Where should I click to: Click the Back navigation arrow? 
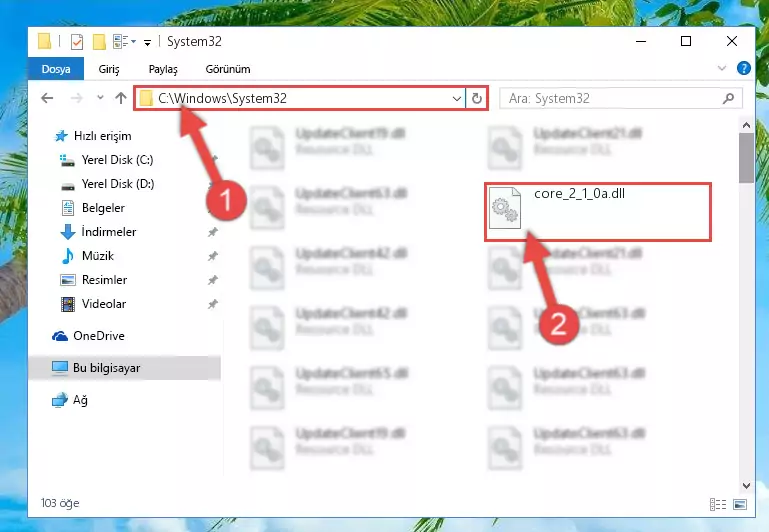point(47,98)
